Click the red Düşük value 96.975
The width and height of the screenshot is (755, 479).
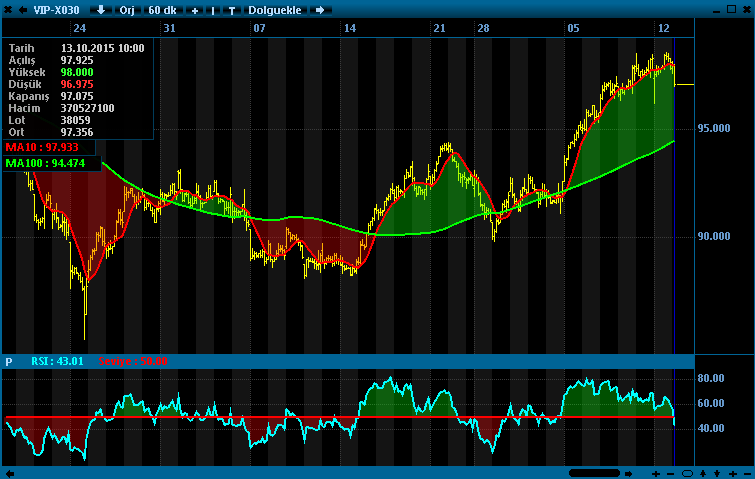[77, 84]
